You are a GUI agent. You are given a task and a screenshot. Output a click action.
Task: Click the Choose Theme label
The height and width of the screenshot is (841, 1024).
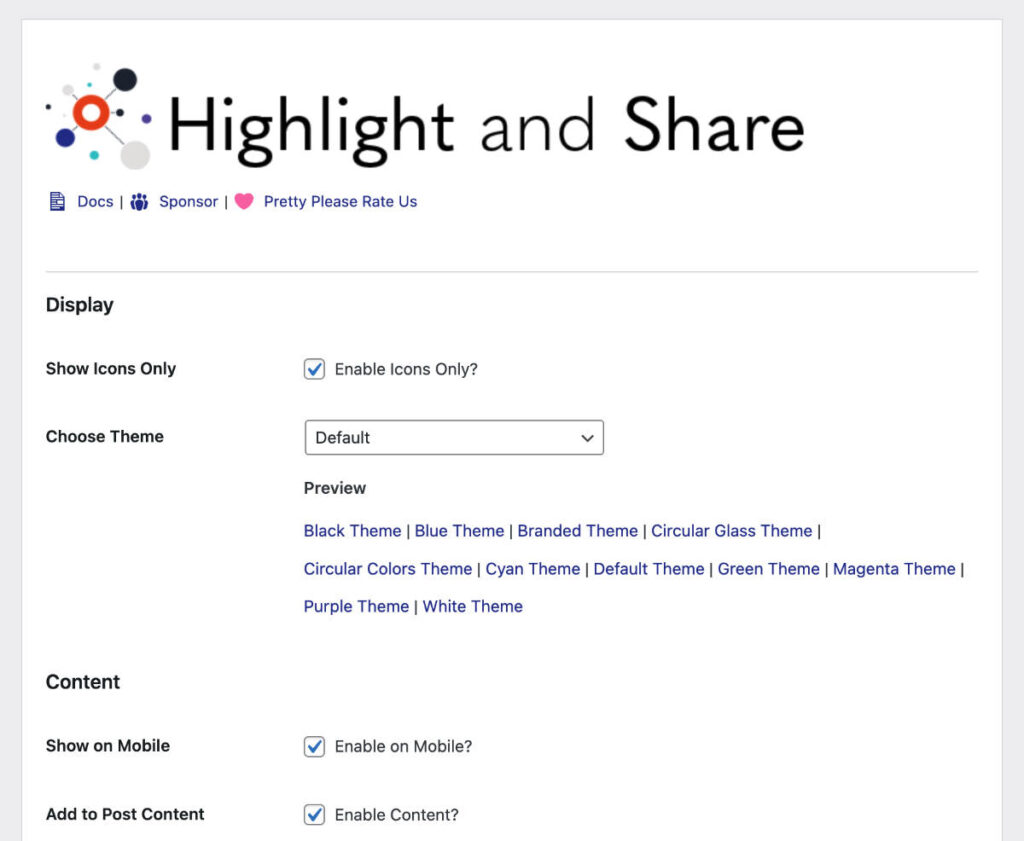[104, 436]
